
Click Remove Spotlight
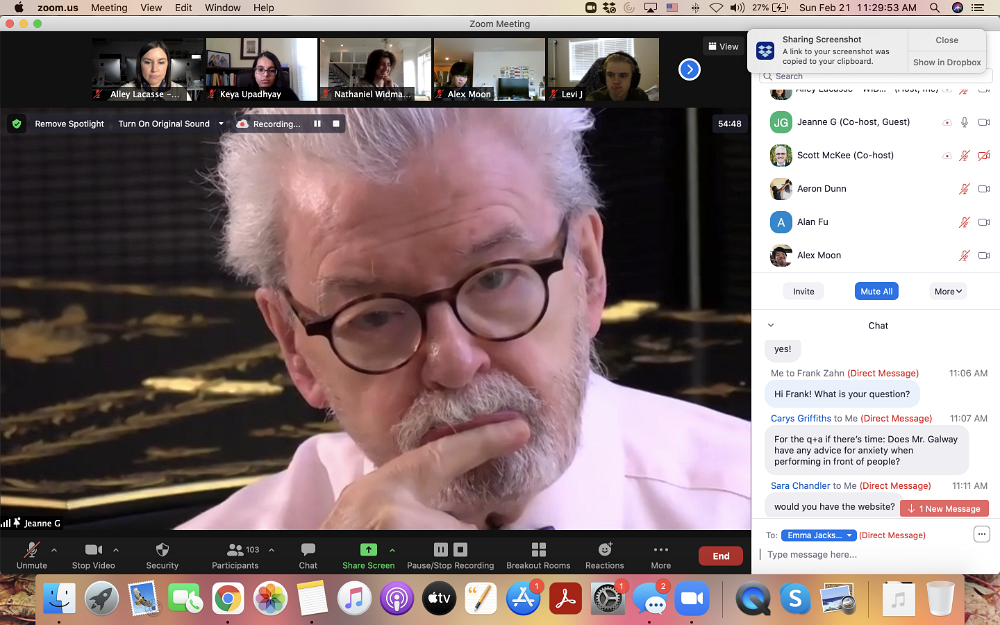[69, 124]
